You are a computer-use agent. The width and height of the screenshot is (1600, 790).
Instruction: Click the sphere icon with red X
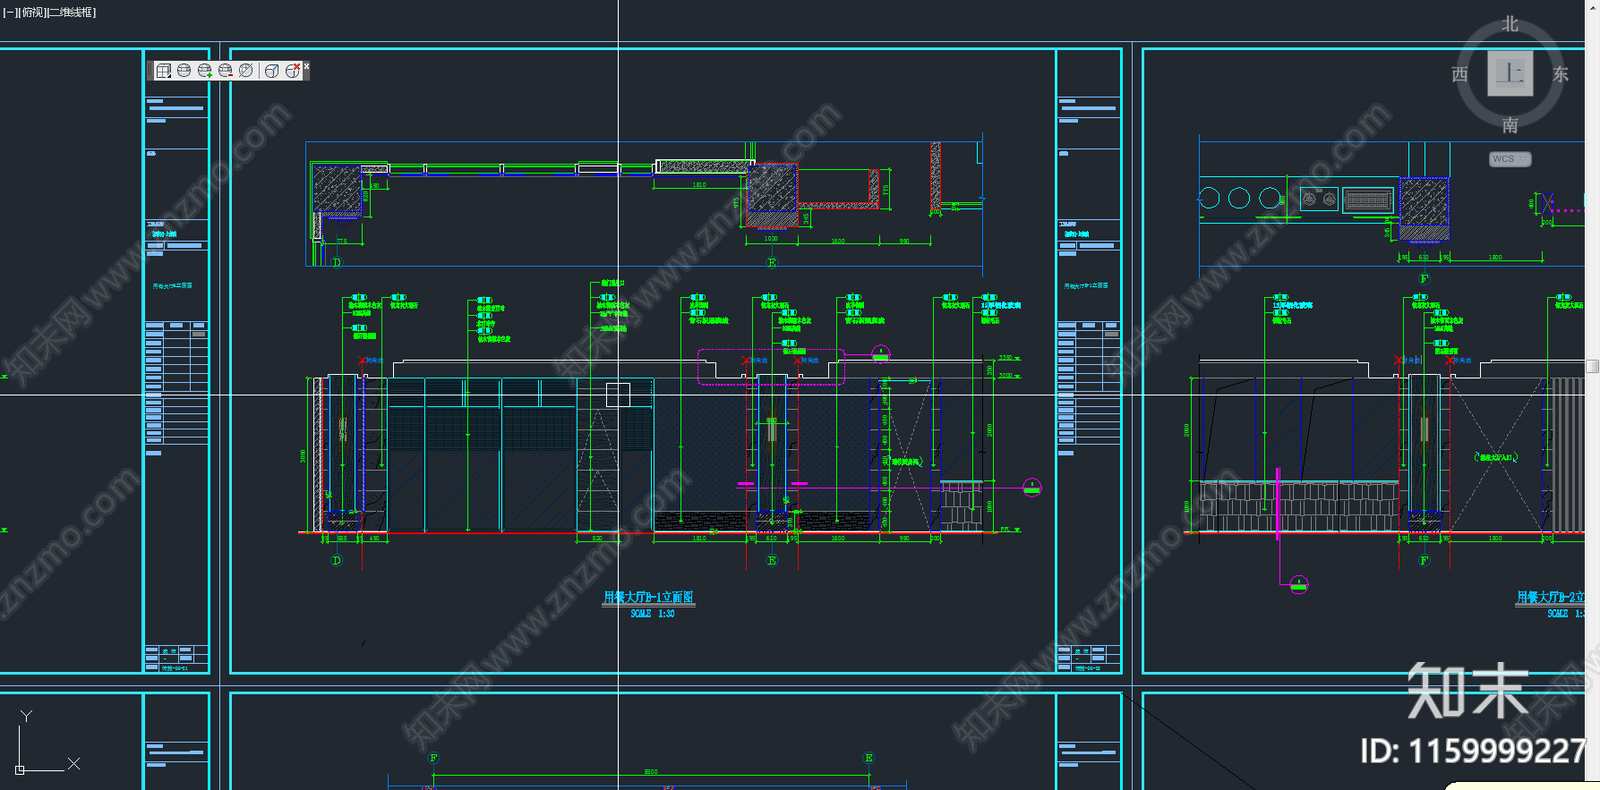click(x=292, y=70)
